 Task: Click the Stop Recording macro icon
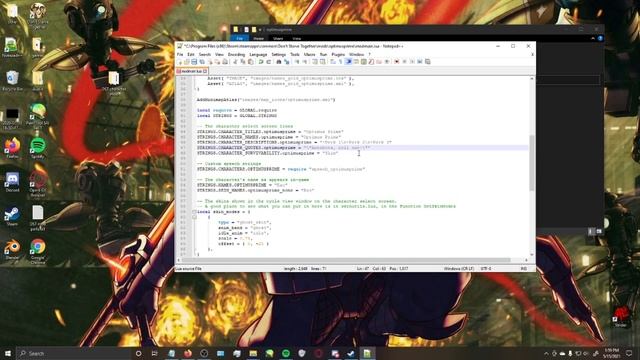click(x=404, y=62)
